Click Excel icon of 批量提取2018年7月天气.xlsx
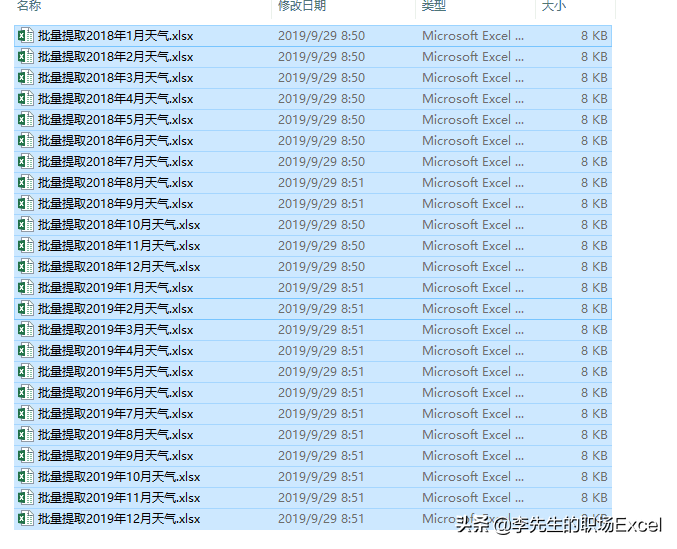 click(x=25, y=161)
